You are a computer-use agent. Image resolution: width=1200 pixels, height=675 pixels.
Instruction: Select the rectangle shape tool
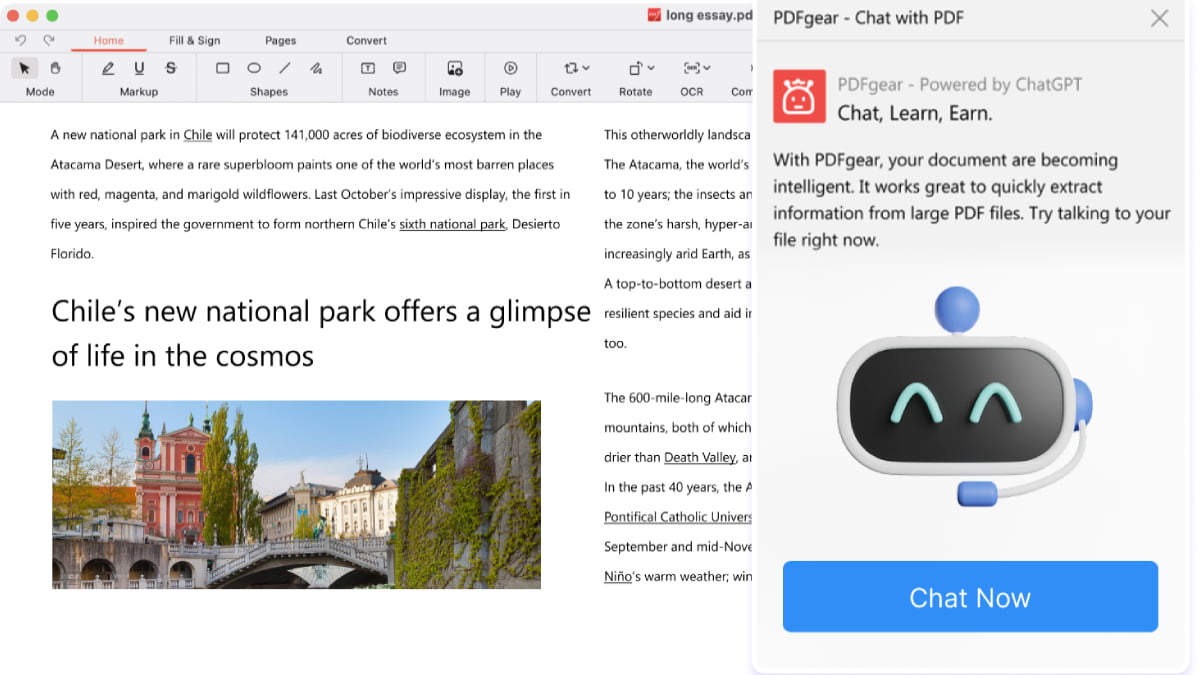click(x=223, y=68)
